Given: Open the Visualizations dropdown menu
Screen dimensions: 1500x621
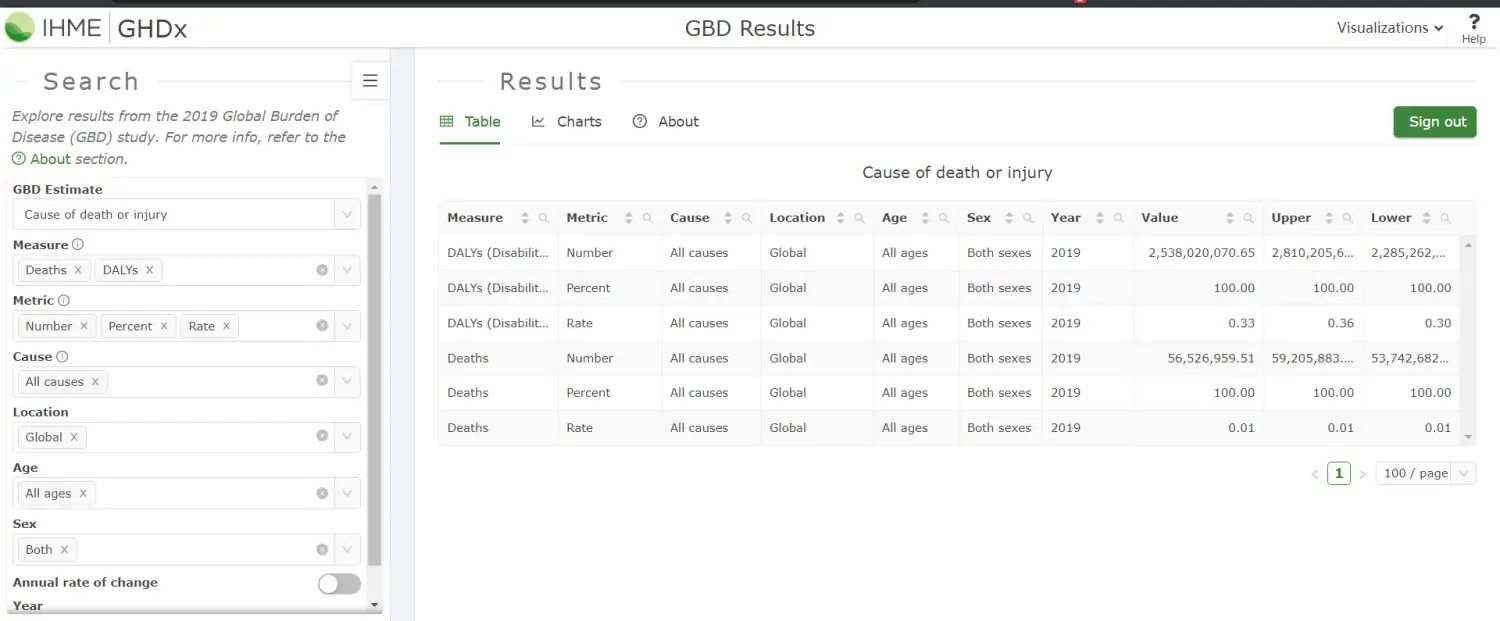Looking at the screenshot, I should pyautogui.click(x=1389, y=28).
